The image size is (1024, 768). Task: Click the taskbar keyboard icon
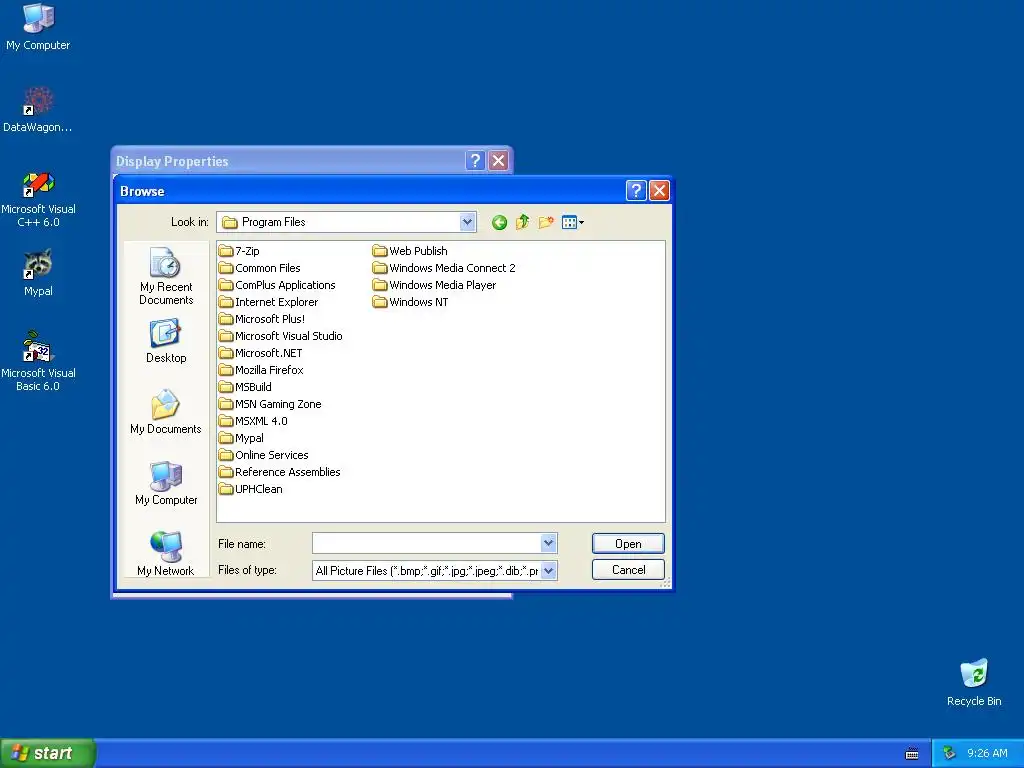[x=912, y=754]
